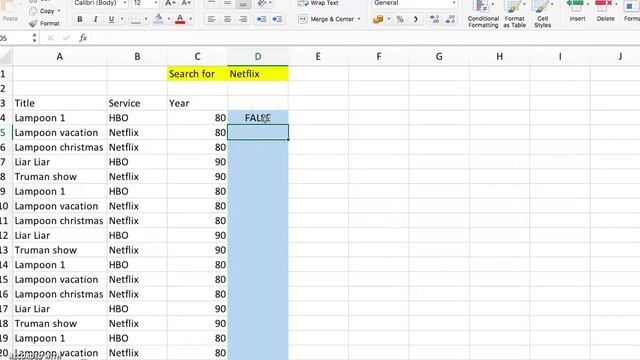Click Delete cells button
The height and width of the screenshot is (360, 640).
pyautogui.click(x=605, y=11)
